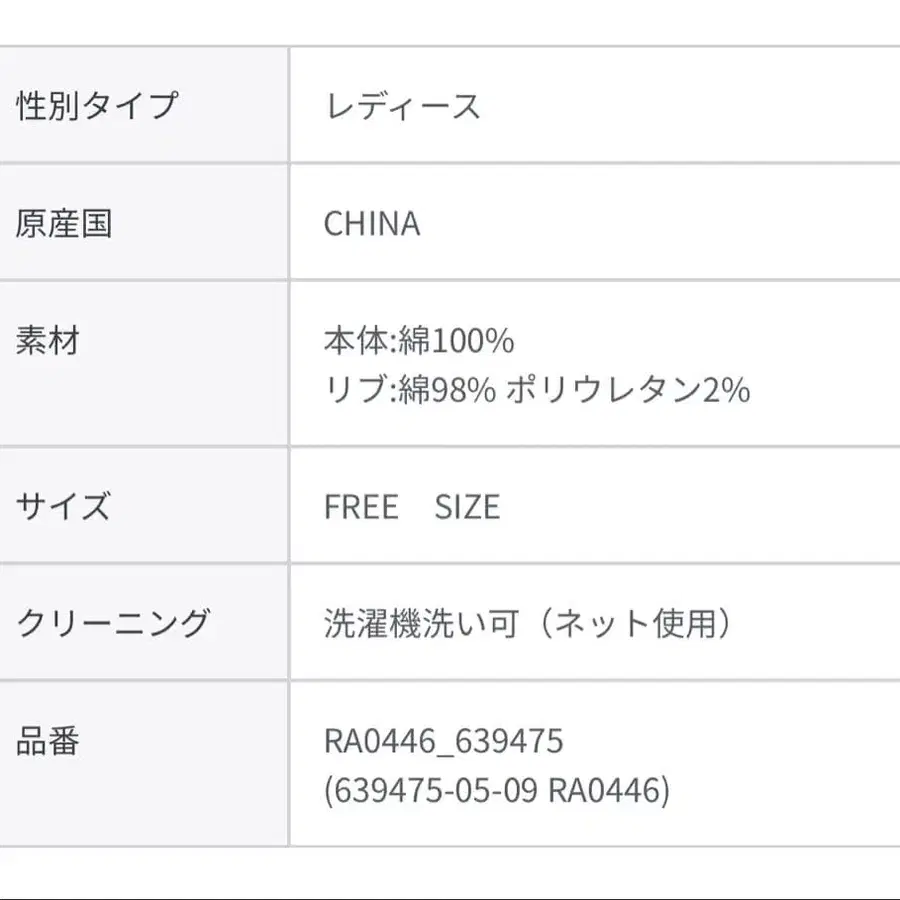Click the (639475-05-09 RA0446) code line
The width and height of the screenshot is (900, 900).
(497, 790)
